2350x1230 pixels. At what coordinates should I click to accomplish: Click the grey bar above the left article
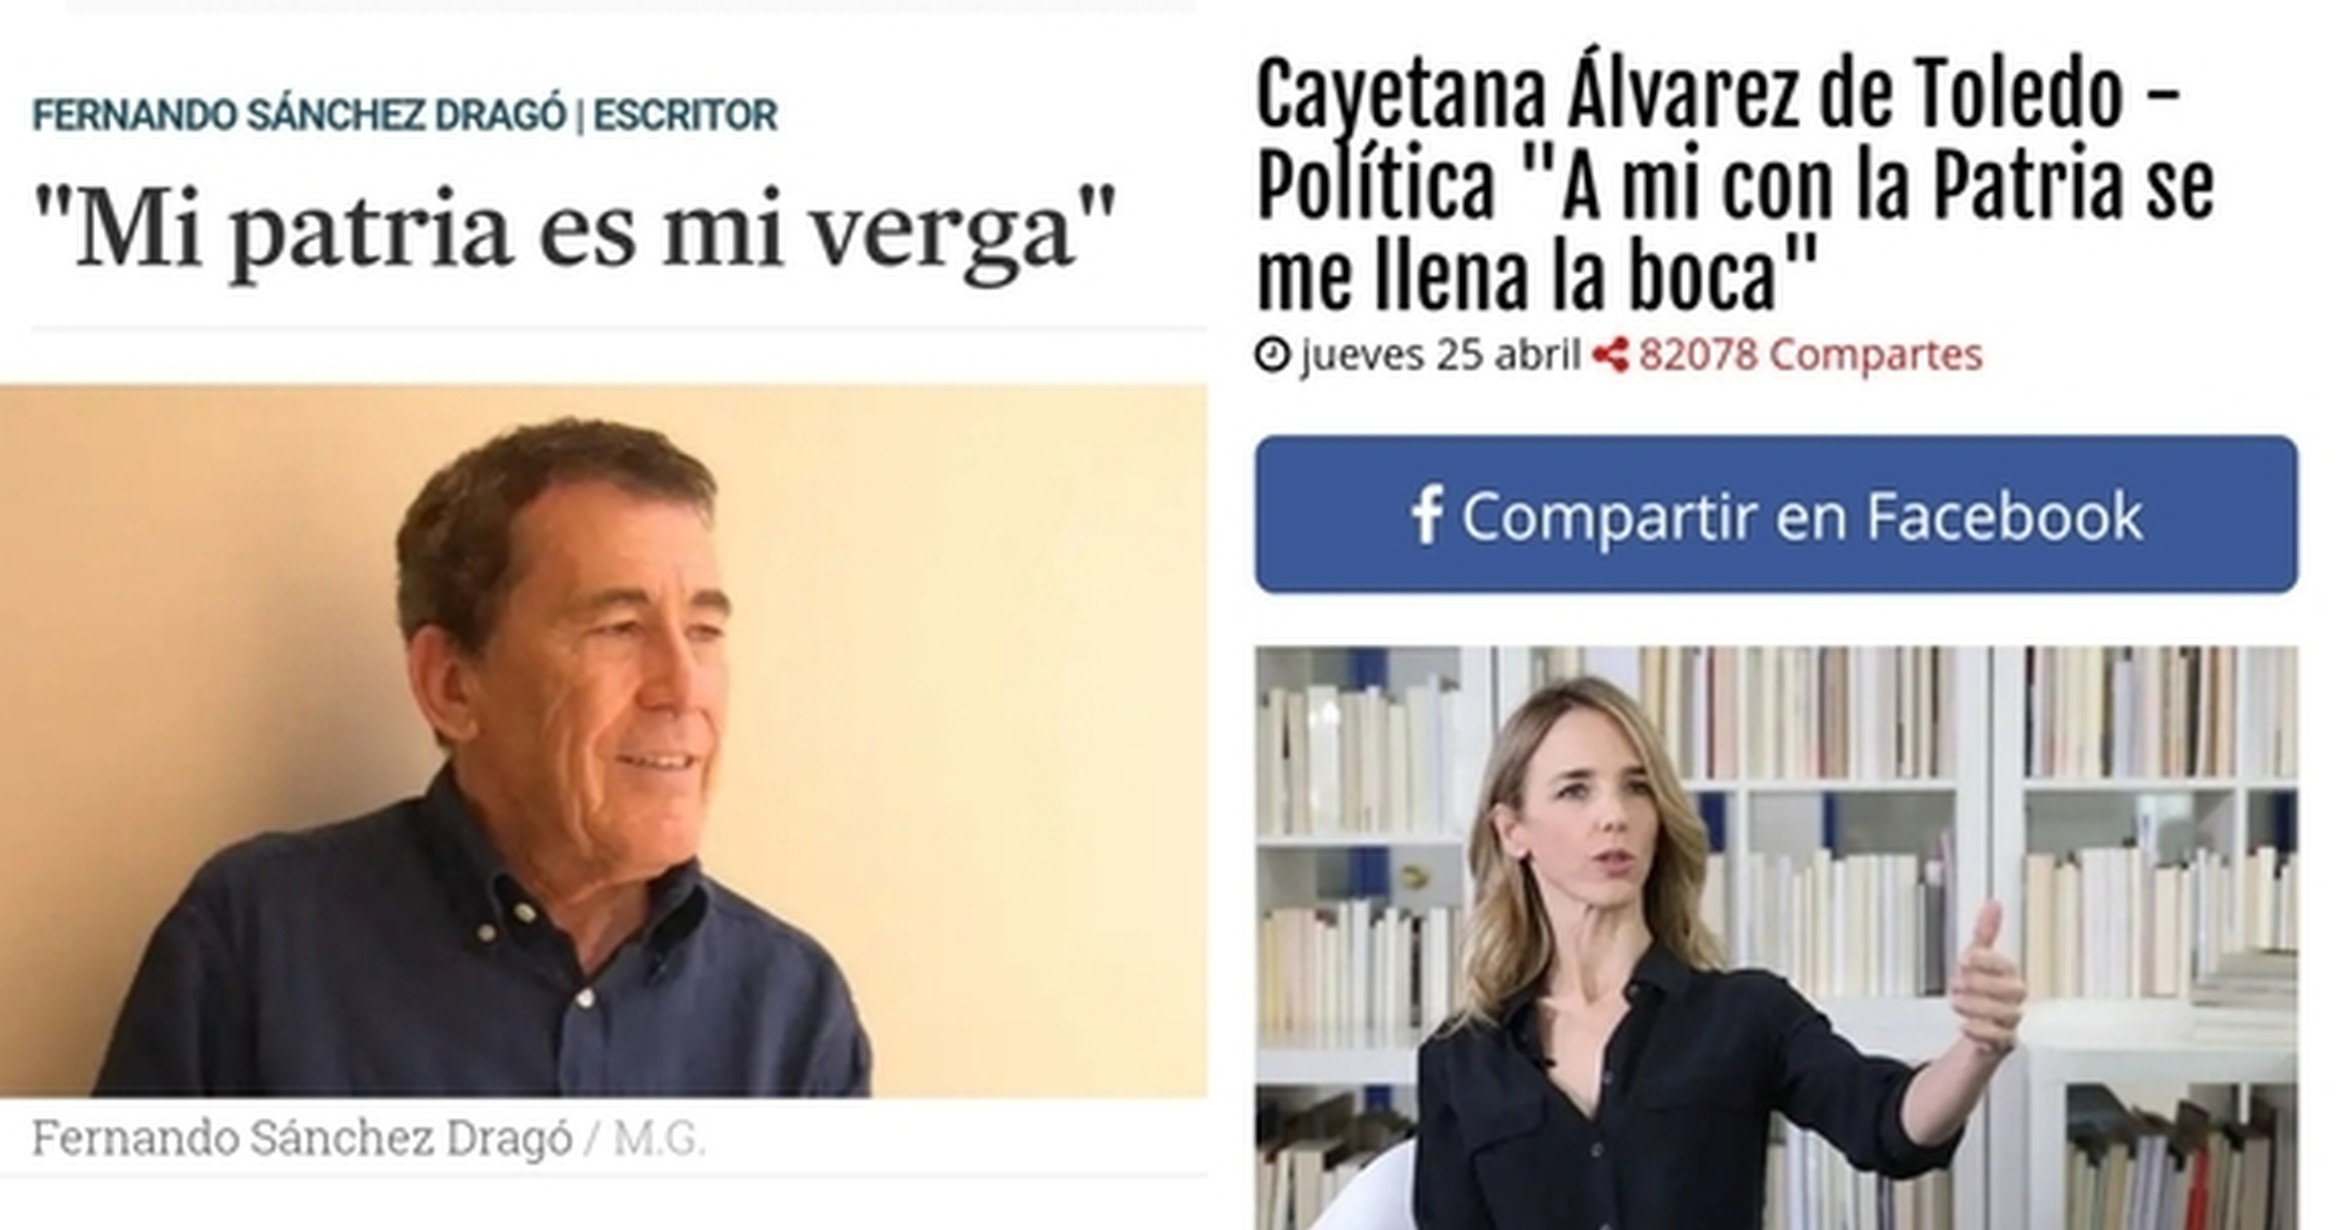[x=631, y=5]
